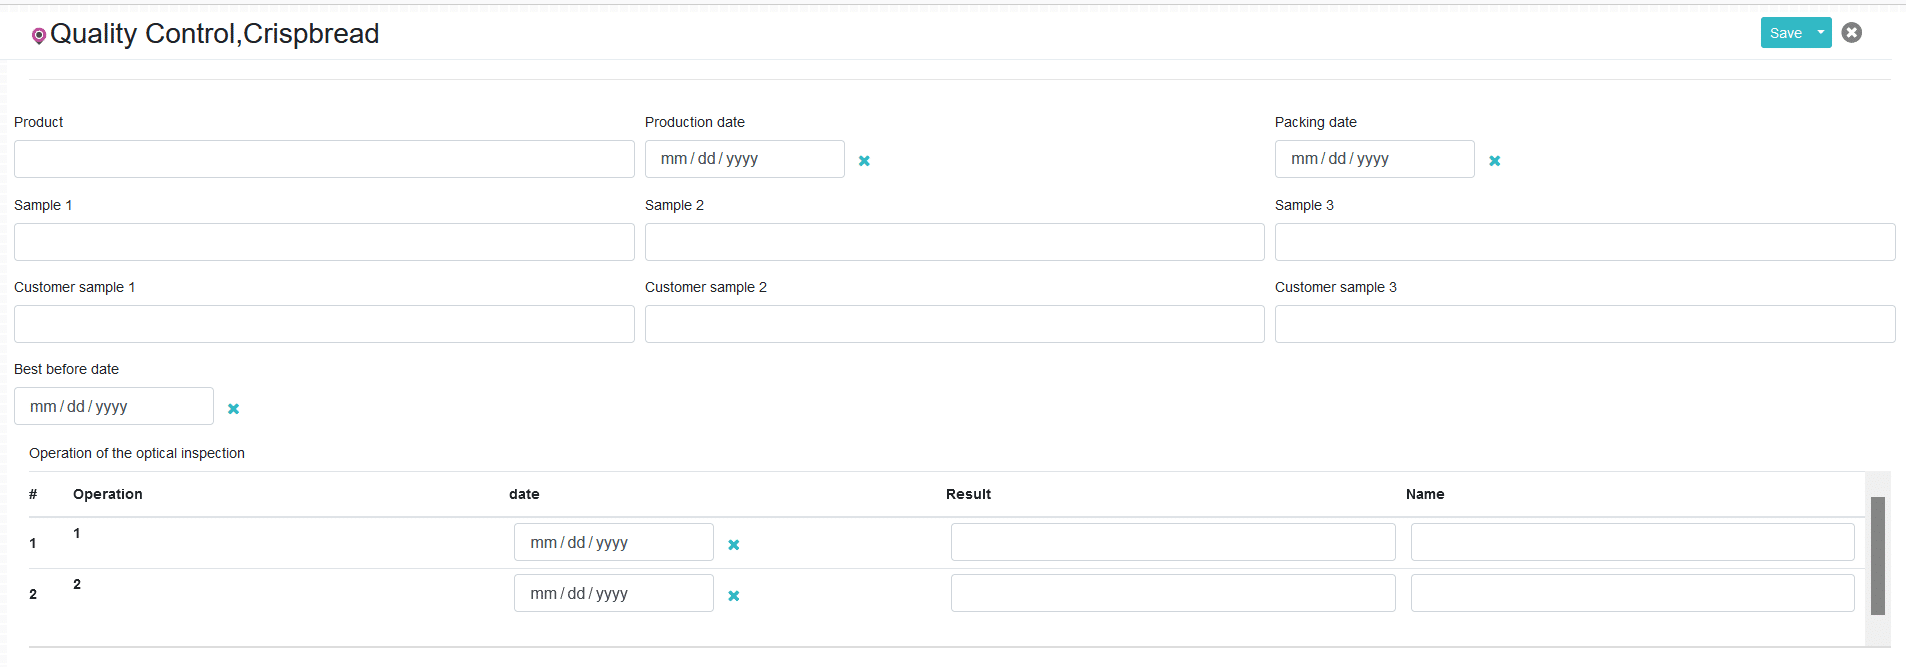Click the Result field in row 1
Screen dimensions: 1906x667
(1173, 542)
